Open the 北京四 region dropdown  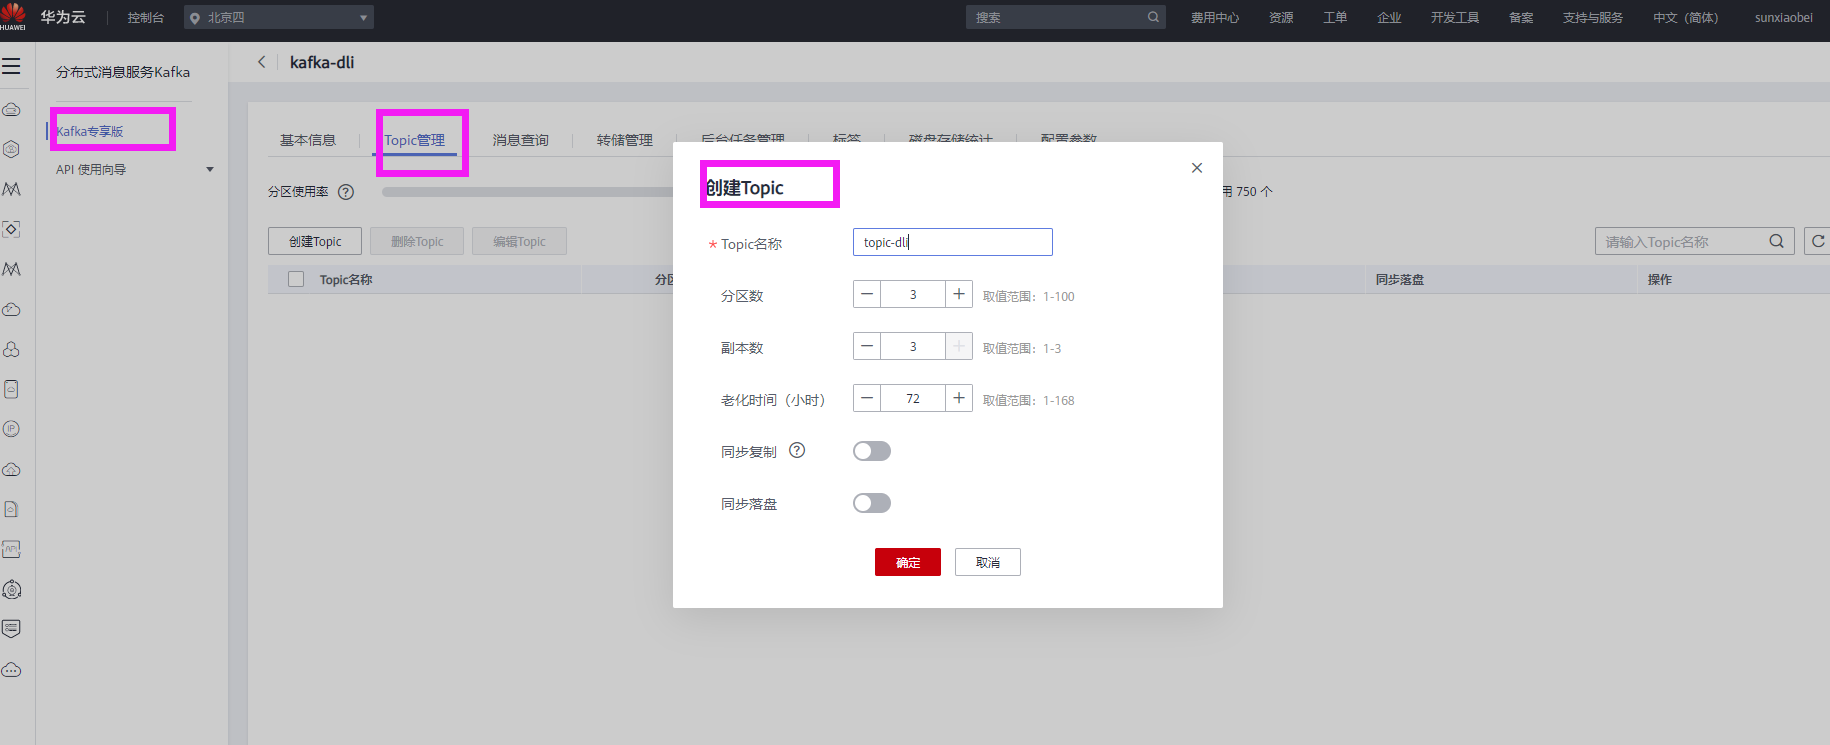[x=279, y=17]
